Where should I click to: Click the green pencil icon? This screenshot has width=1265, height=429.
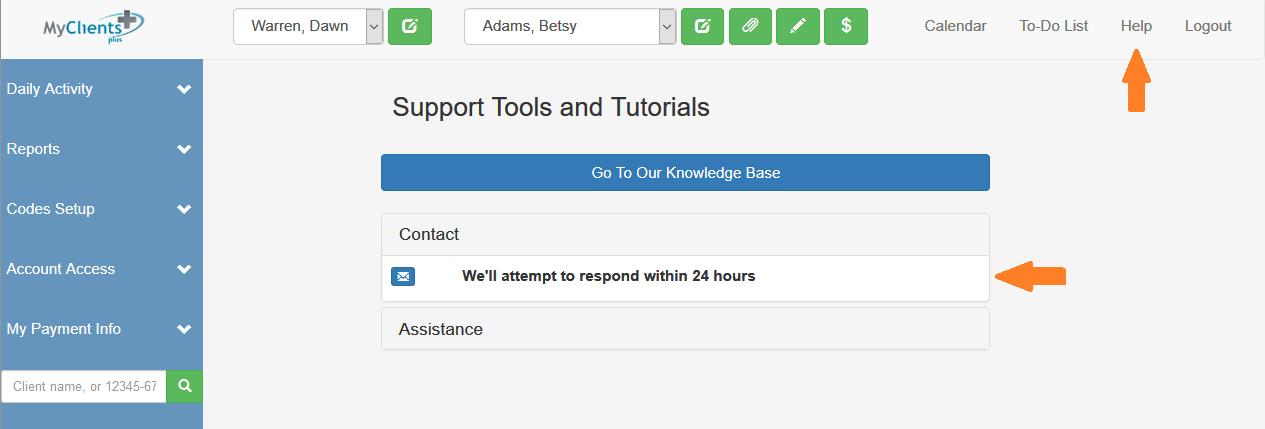tap(798, 27)
